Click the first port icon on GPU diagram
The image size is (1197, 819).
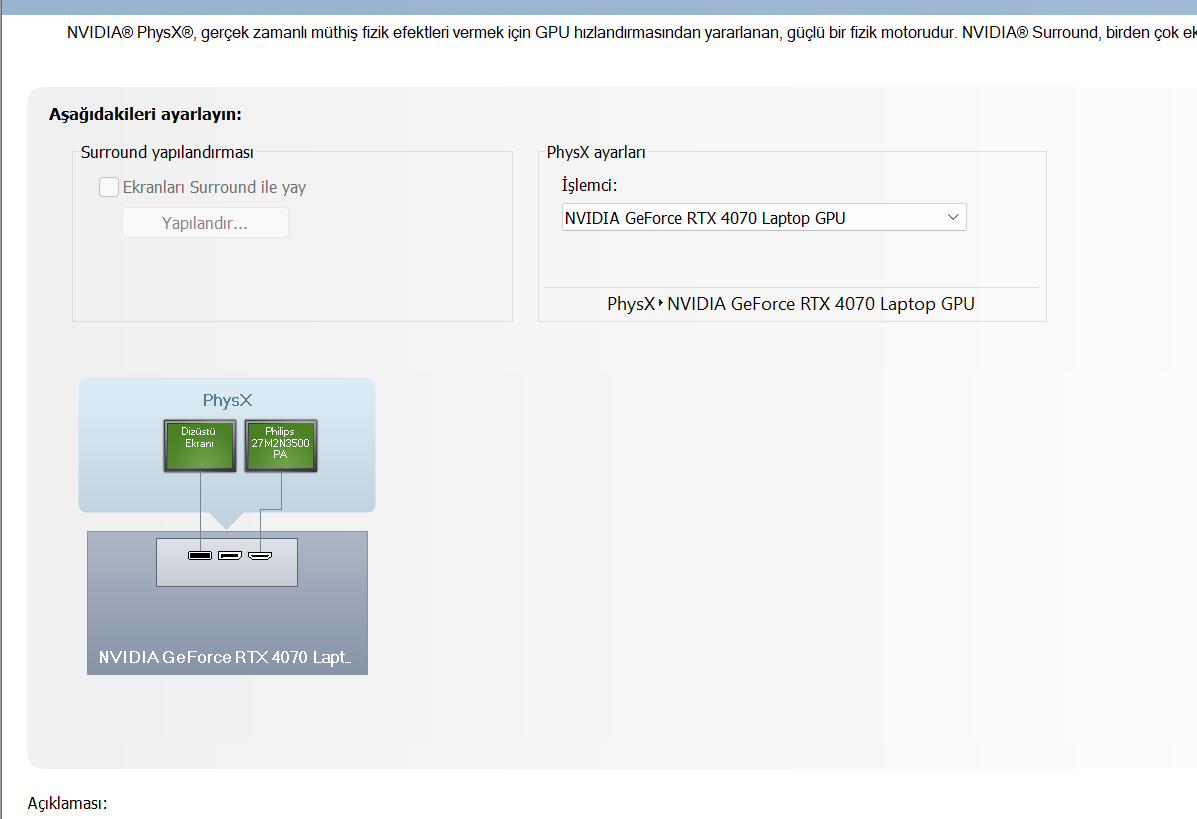[200, 555]
